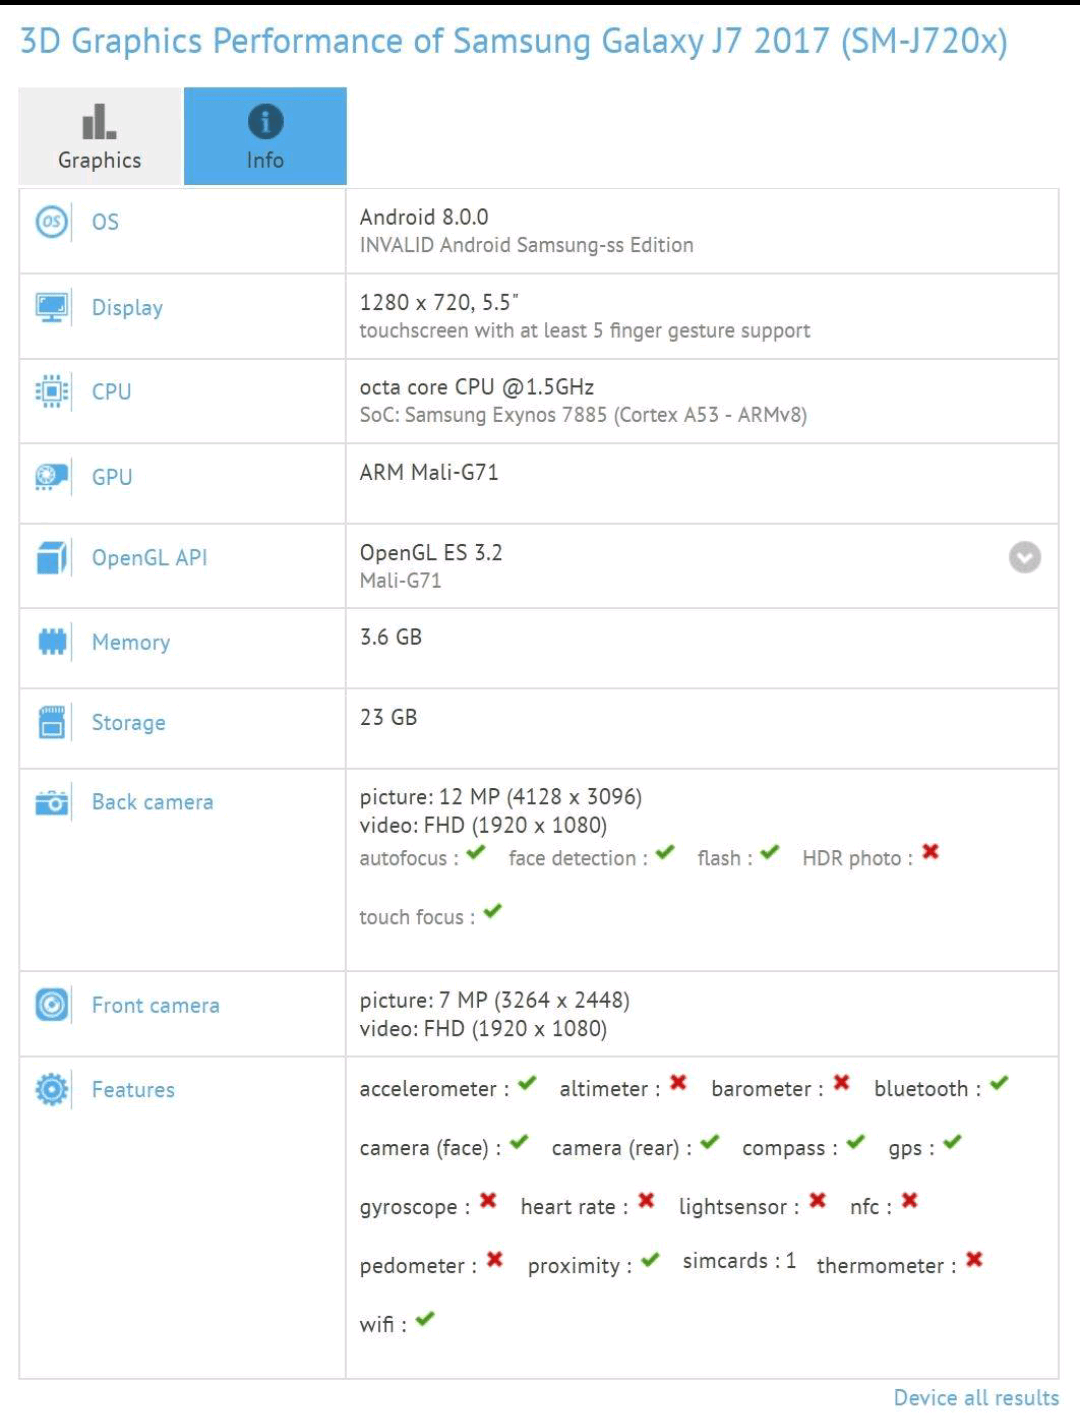Click the HDR photo red cross
The height and width of the screenshot is (1425, 1080).
(930, 852)
